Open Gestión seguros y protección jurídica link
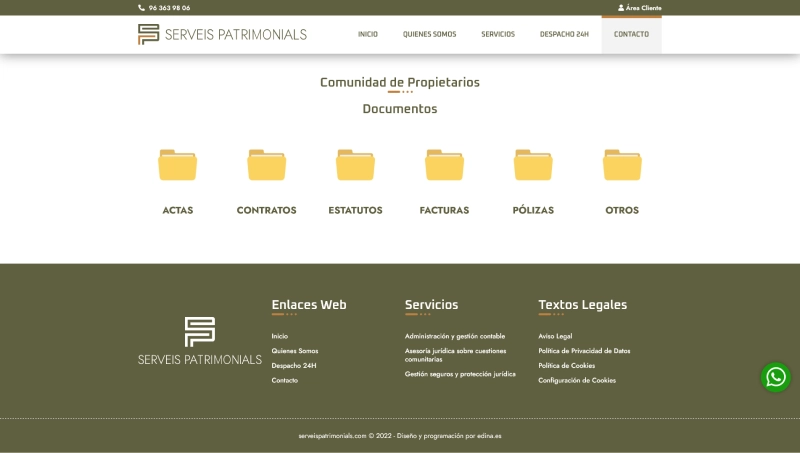Viewport: 800px width, 453px height. pos(460,374)
